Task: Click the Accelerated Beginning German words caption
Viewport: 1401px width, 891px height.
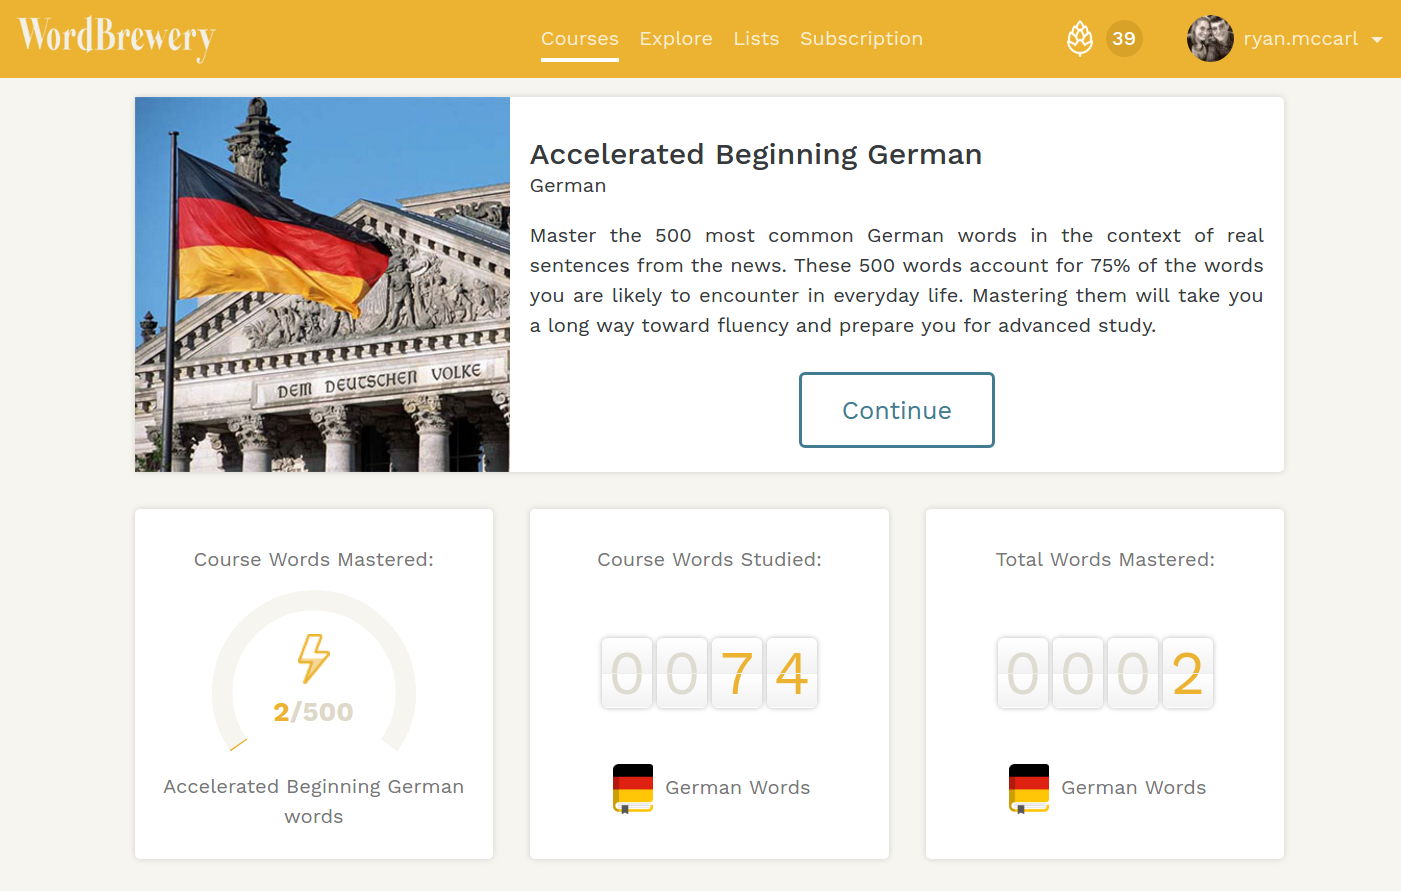Action: point(314,801)
